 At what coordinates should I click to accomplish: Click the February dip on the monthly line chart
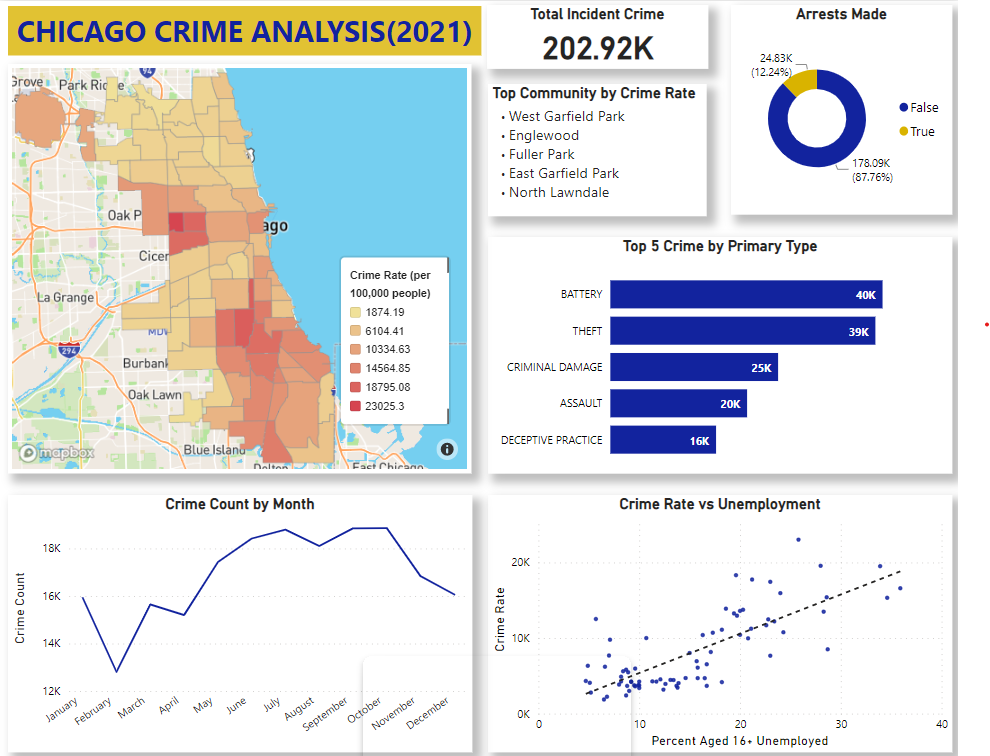115,670
